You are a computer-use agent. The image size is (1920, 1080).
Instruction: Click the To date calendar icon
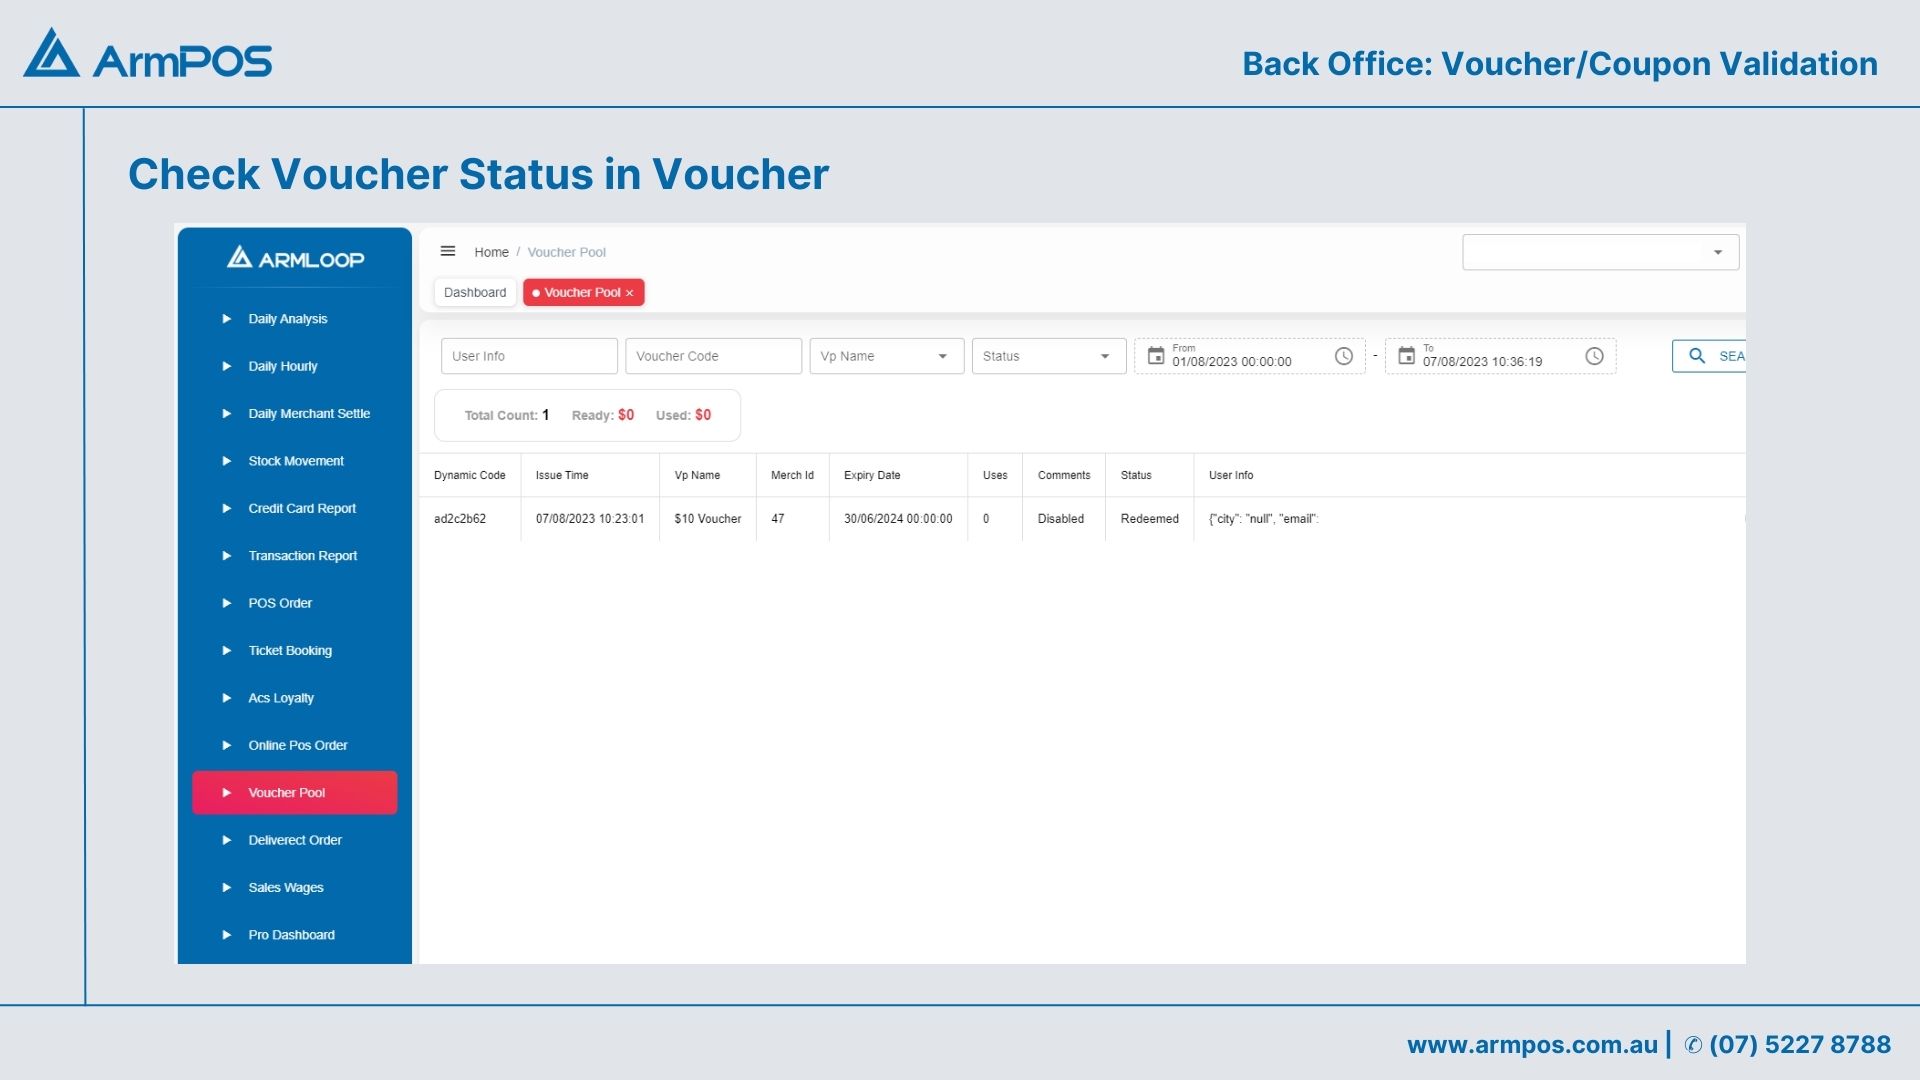click(1406, 356)
